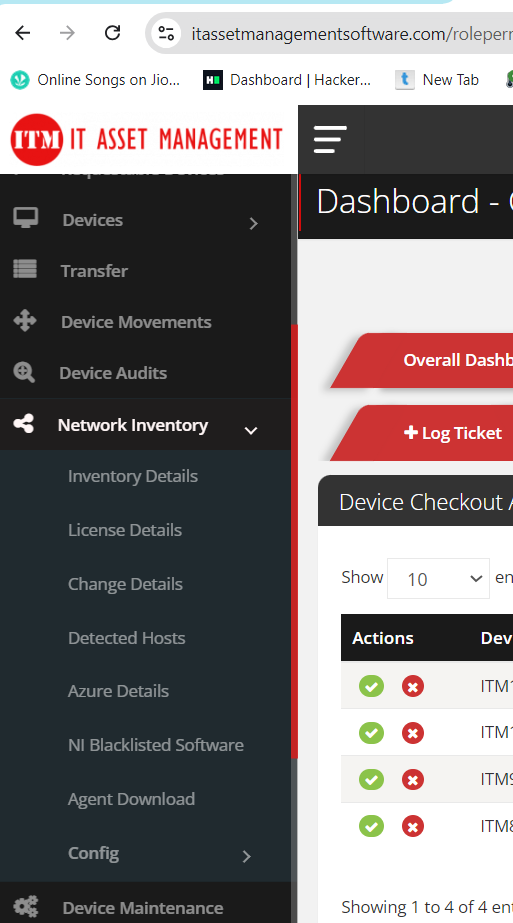Reject checkout in the first table row

click(x=413, y=686)
